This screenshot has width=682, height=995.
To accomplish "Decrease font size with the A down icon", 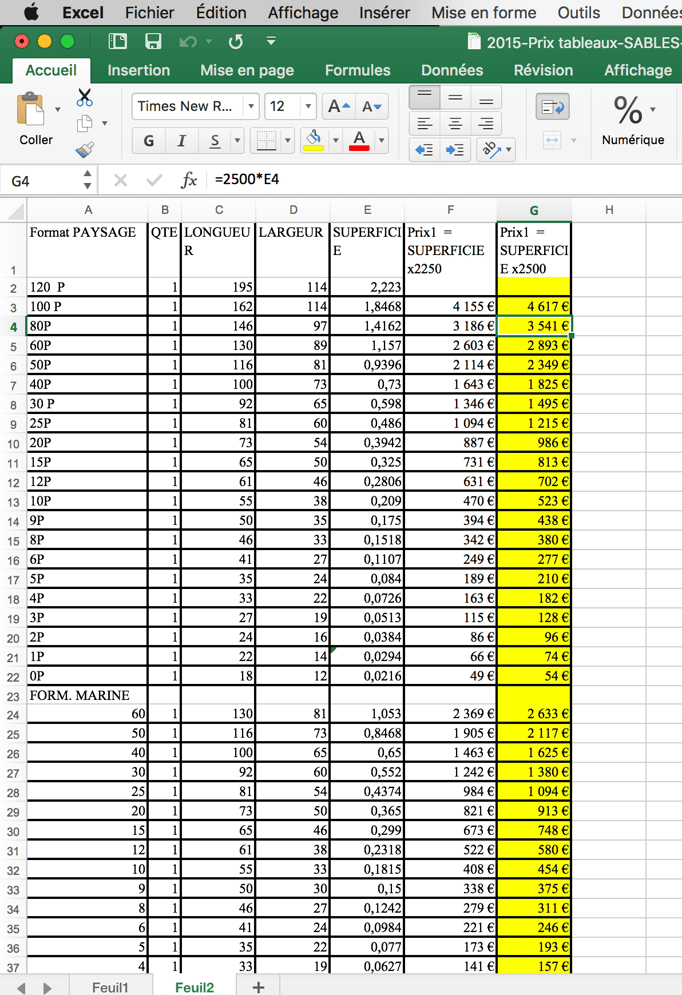I will 372,106.
